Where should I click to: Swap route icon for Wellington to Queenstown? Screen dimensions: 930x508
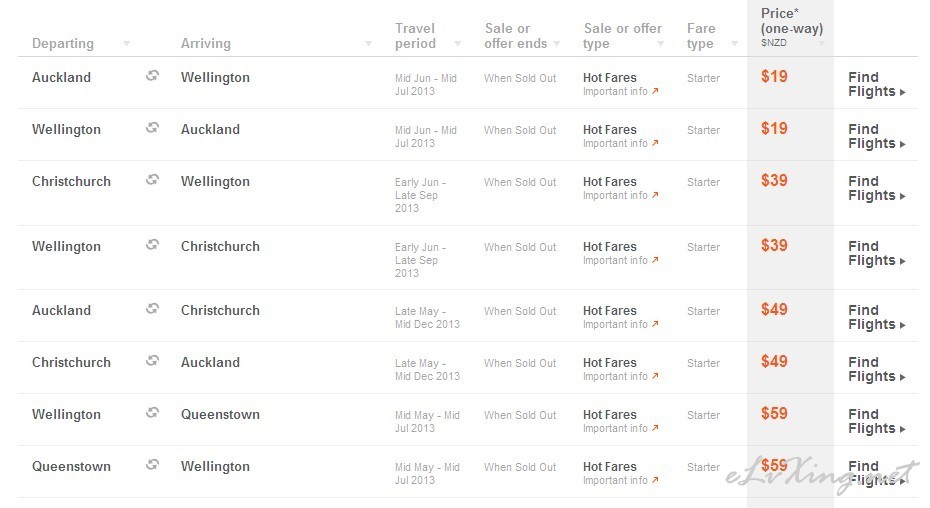(152, 412)
